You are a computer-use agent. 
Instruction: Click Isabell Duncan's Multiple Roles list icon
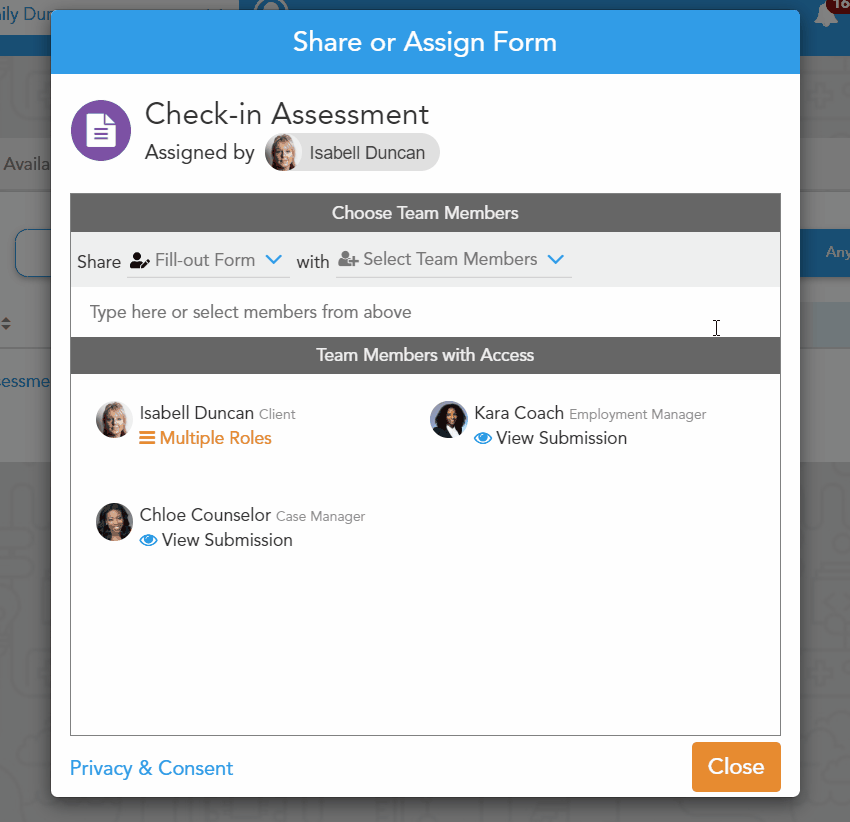147,438
